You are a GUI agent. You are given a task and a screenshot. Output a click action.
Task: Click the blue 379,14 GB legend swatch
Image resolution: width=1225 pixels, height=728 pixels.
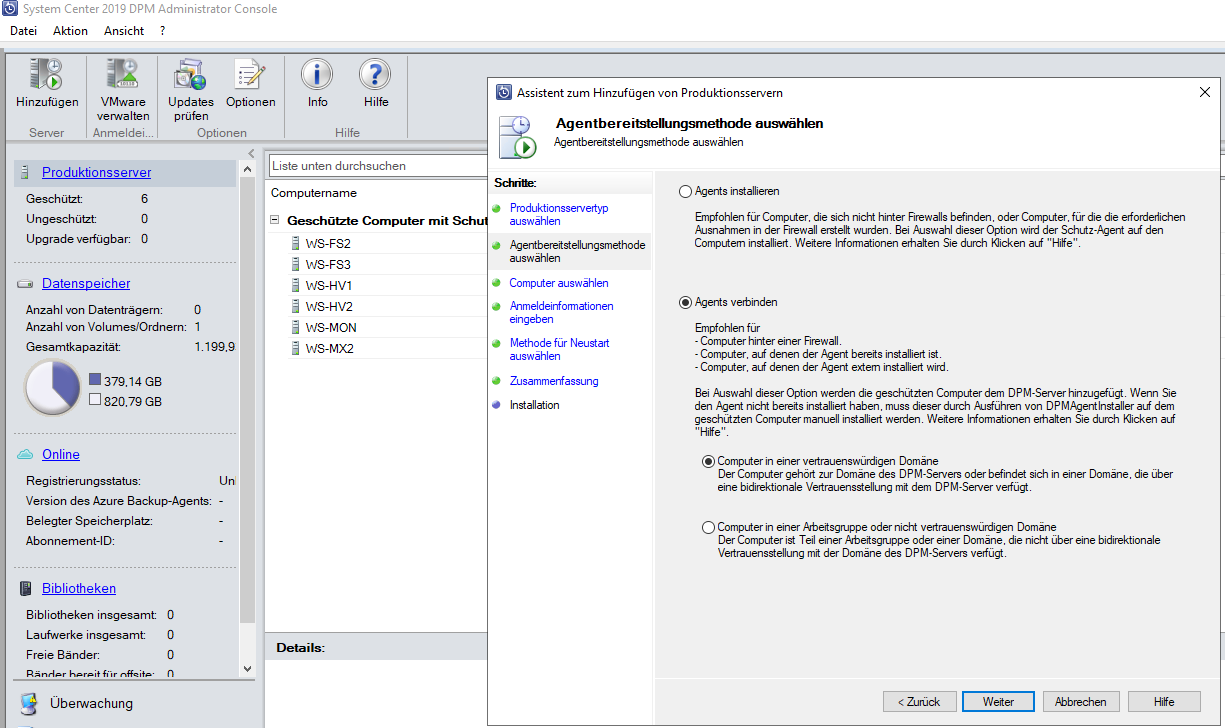95,380
